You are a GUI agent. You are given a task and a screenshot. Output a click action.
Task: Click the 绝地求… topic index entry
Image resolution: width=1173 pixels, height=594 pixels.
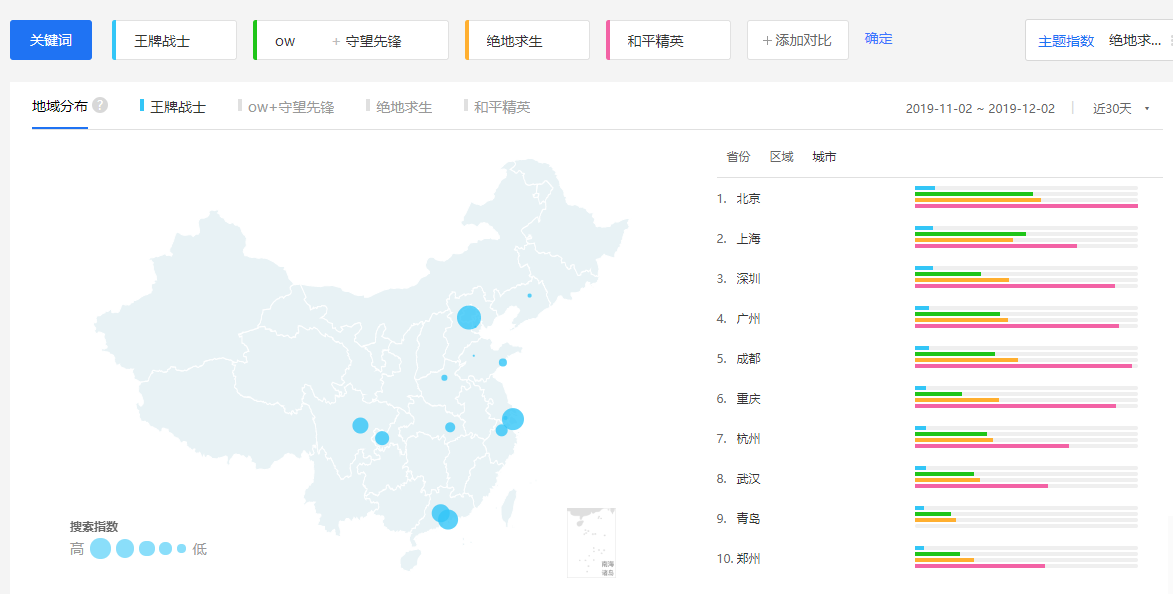[x=1135, y=40]
